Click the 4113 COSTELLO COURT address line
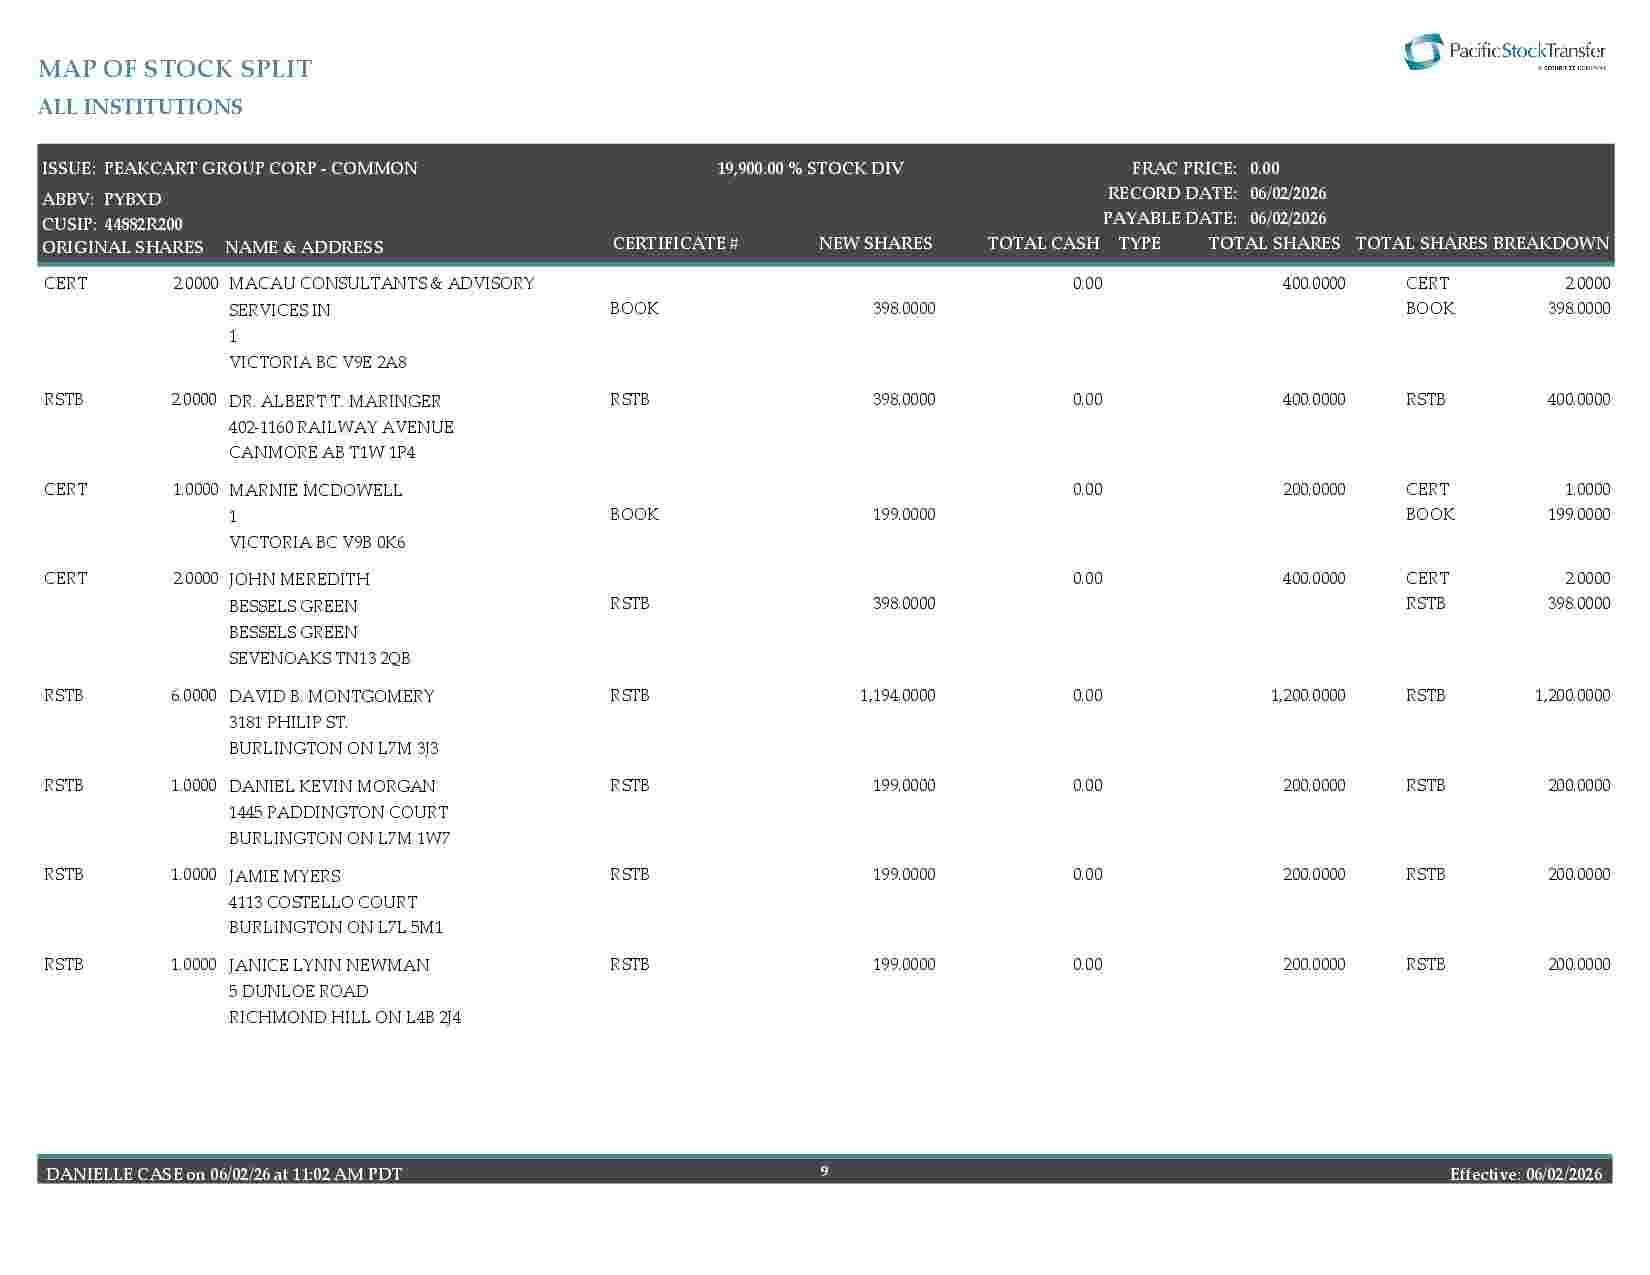 (323, 902)
